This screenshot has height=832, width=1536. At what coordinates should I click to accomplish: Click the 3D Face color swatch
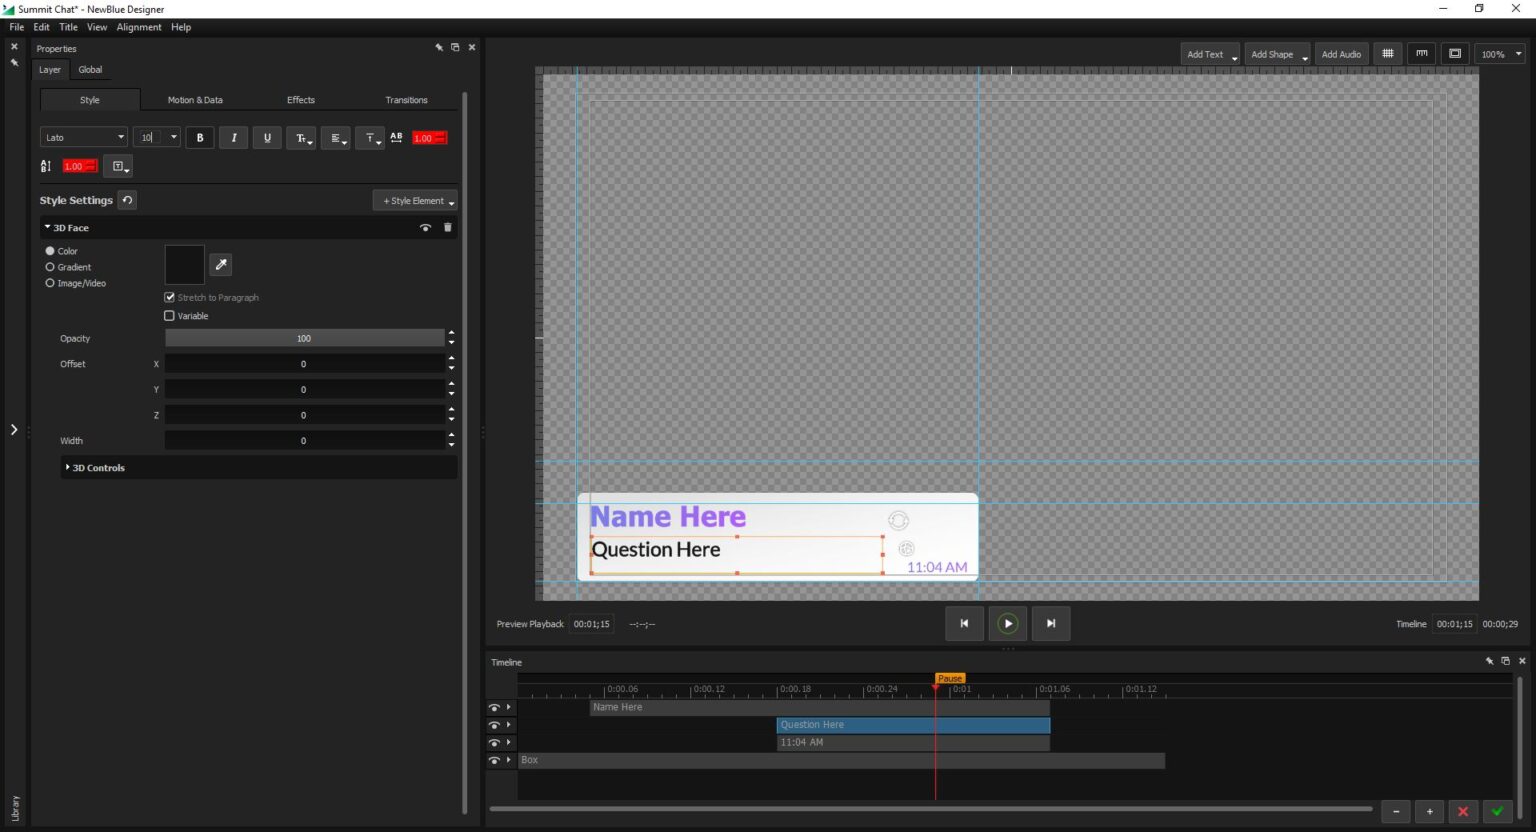pyautogui.click(x=184, y=265)
